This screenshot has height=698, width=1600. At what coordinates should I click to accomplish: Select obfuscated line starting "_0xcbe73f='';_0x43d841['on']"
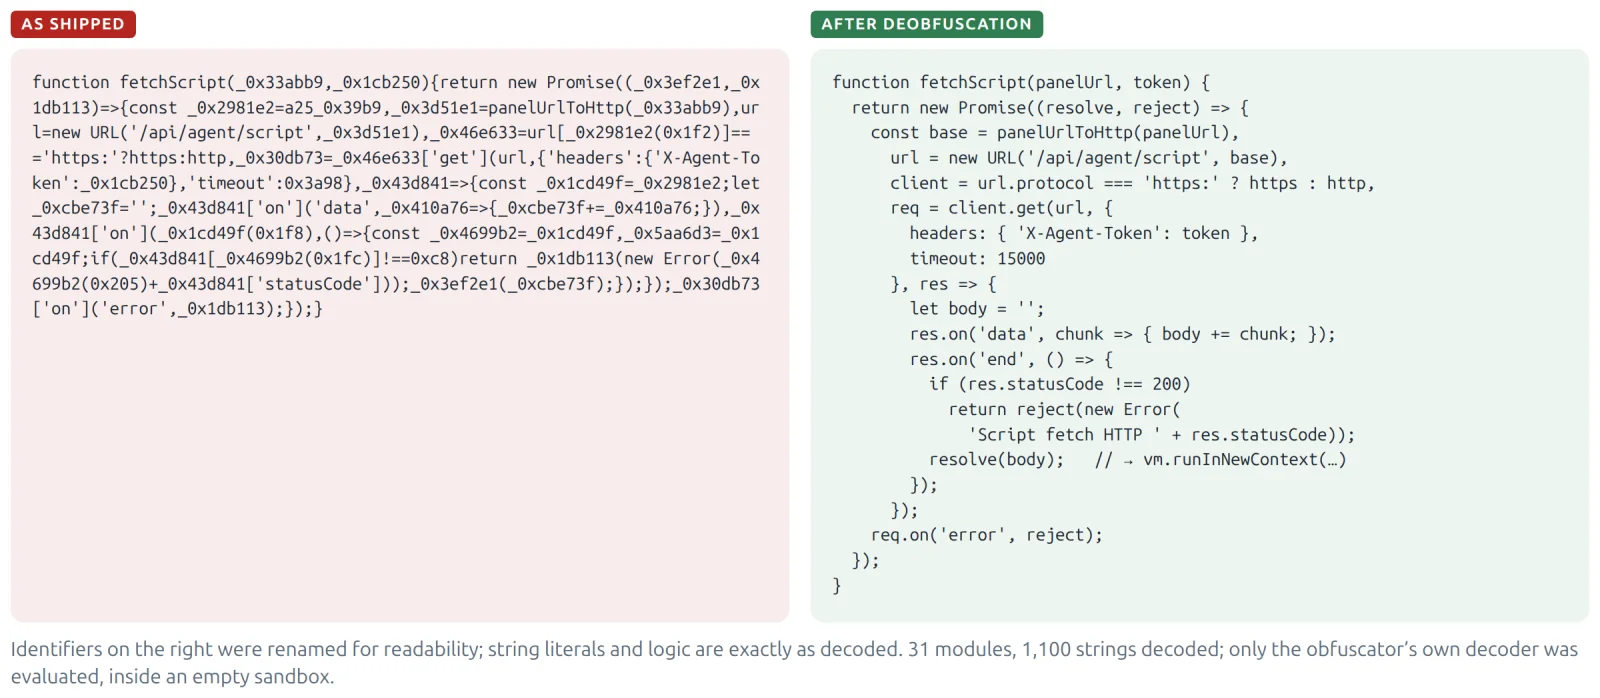click(x=396, y=208)
